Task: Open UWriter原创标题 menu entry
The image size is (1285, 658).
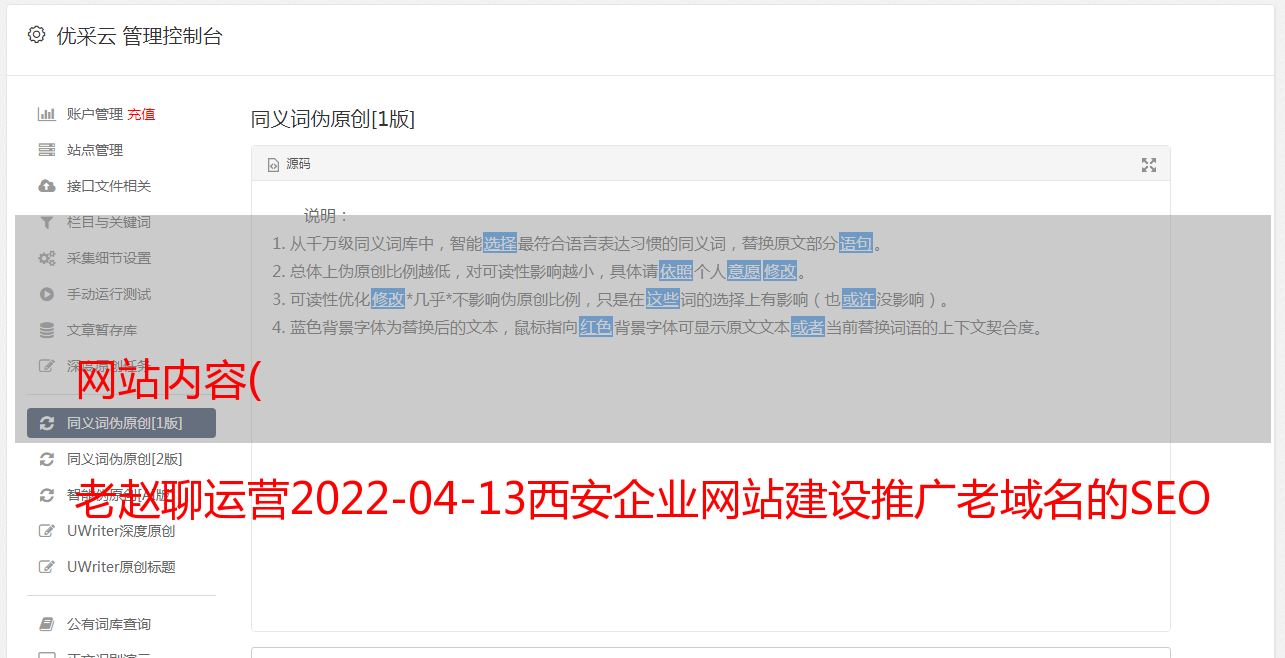Action: tap(121, 567)
